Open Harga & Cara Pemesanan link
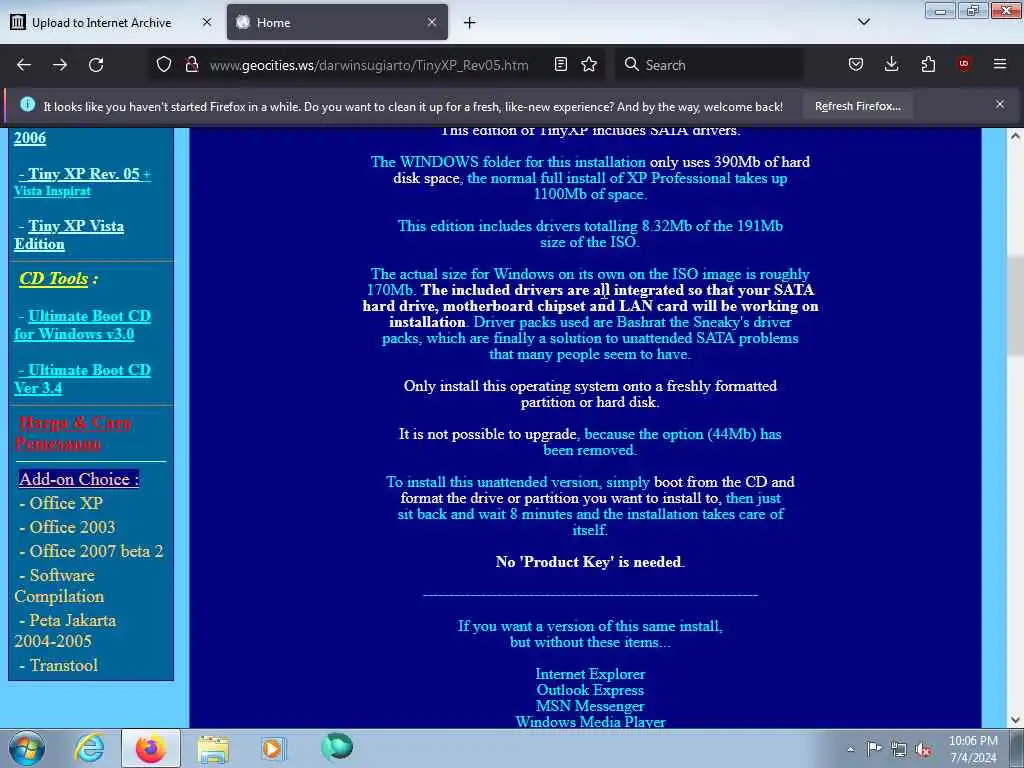The width and height of the screenshot is (1024, 768). click(73, 433)
